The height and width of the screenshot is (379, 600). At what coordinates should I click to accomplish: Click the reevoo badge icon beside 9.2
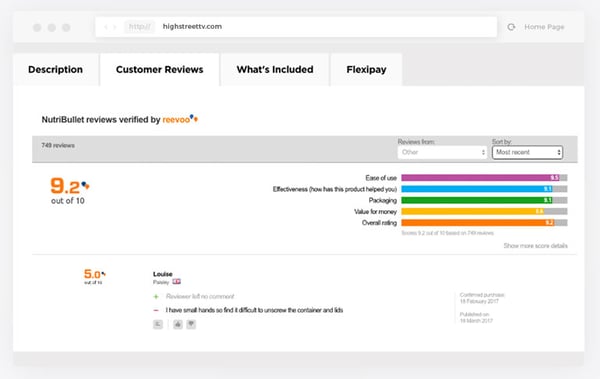tap(85, 186)
